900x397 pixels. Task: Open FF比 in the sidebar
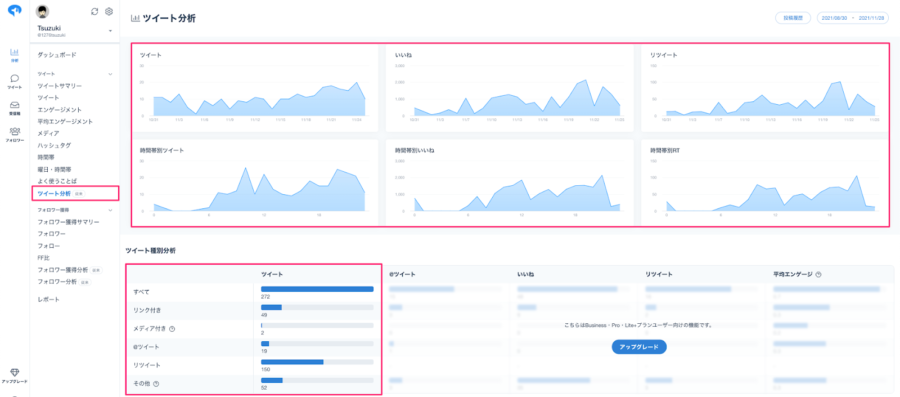(x=43, y=258)
